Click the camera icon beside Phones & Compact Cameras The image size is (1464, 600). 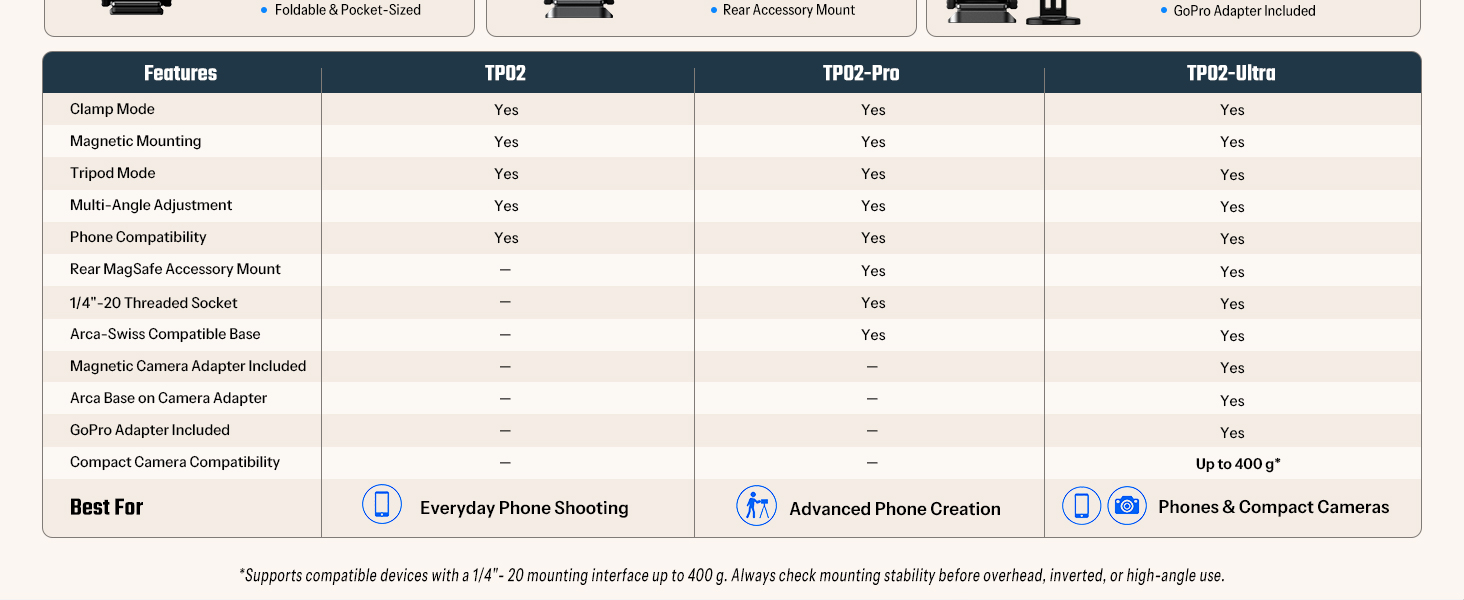pyautogui.click(x=1127, y=506)
